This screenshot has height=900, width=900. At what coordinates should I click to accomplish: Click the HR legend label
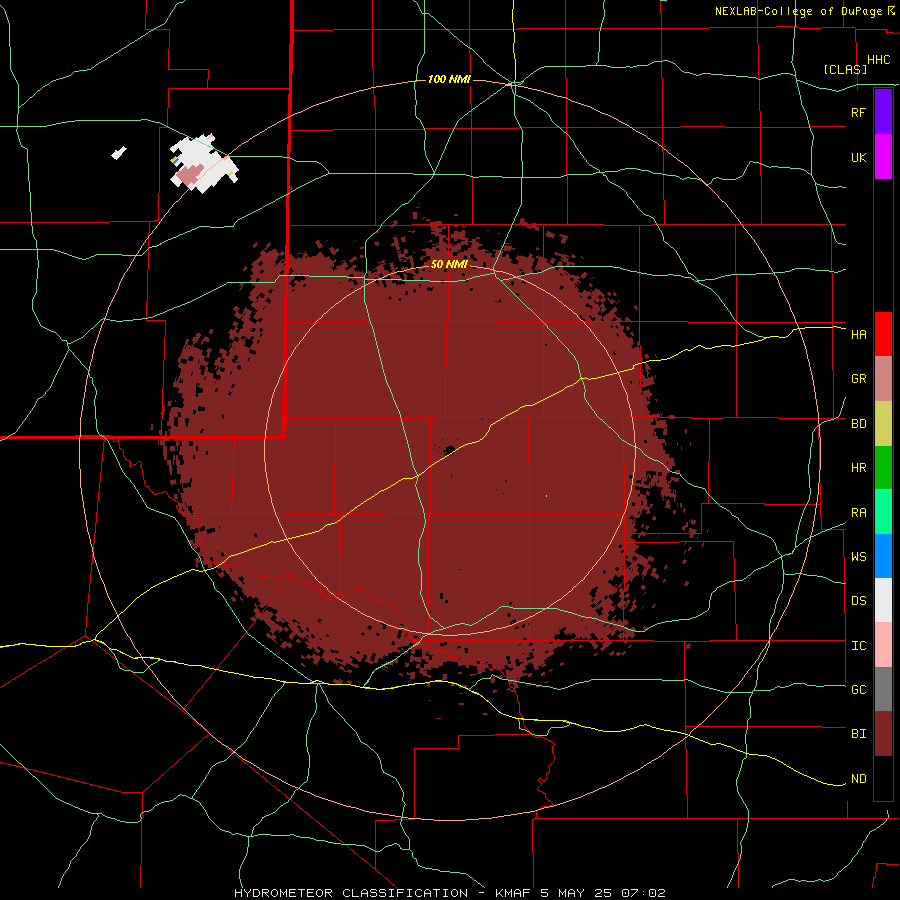tap(858, 468)
